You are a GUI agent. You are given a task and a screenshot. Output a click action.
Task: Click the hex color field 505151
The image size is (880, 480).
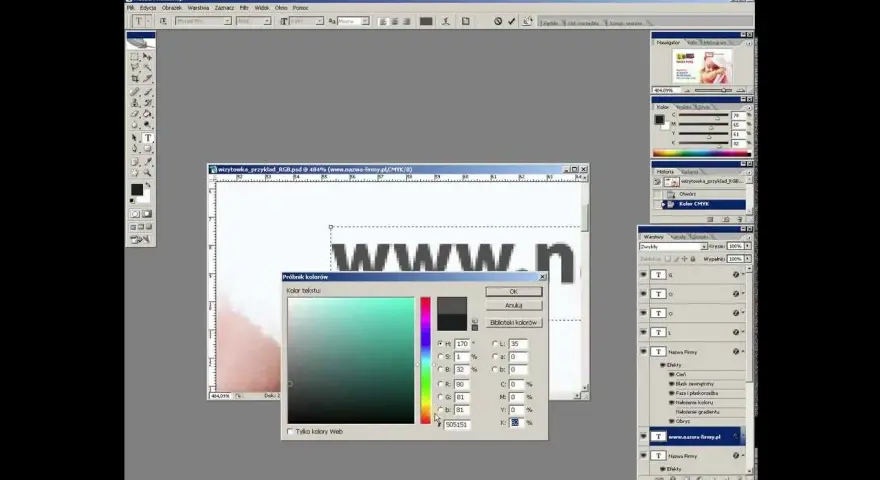click(457, 425)
